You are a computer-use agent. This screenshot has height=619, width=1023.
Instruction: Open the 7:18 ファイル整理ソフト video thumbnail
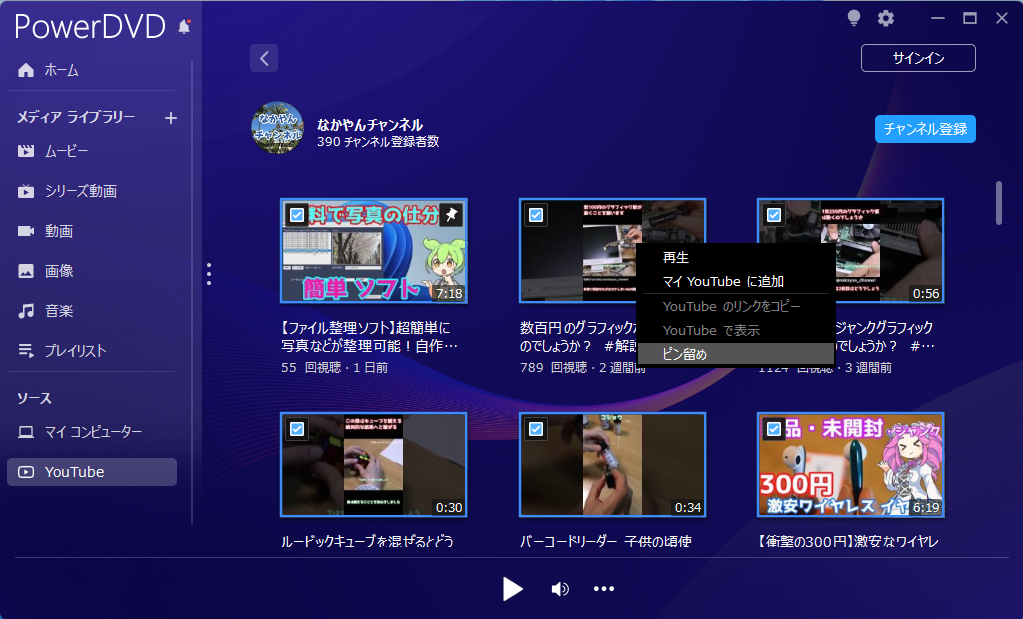374,251
